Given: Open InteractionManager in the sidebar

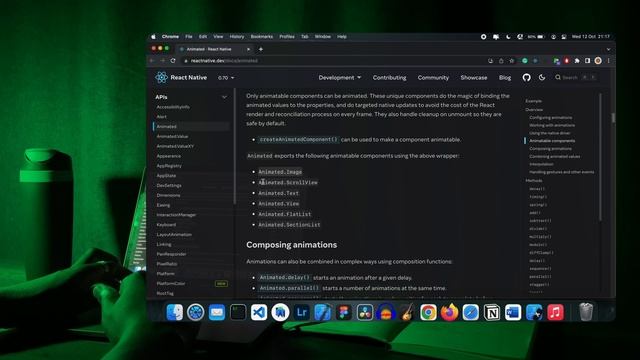Looking at the screenshot, I should (176, 215).
